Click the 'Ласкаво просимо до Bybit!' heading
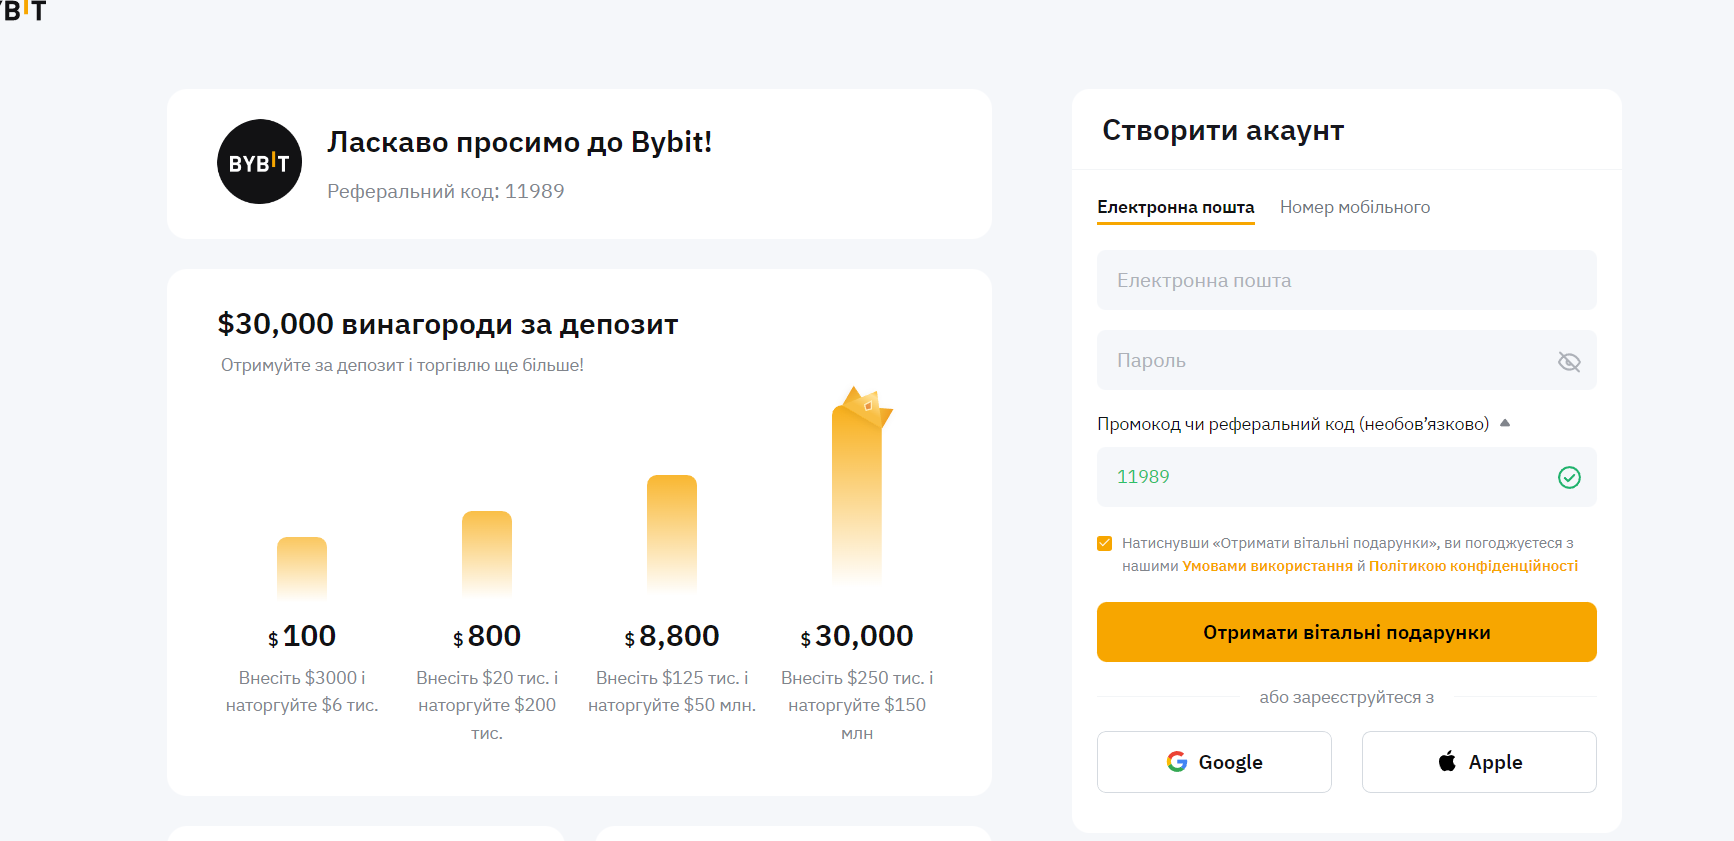The image size is (1734, 841). (x=520, y=142)
